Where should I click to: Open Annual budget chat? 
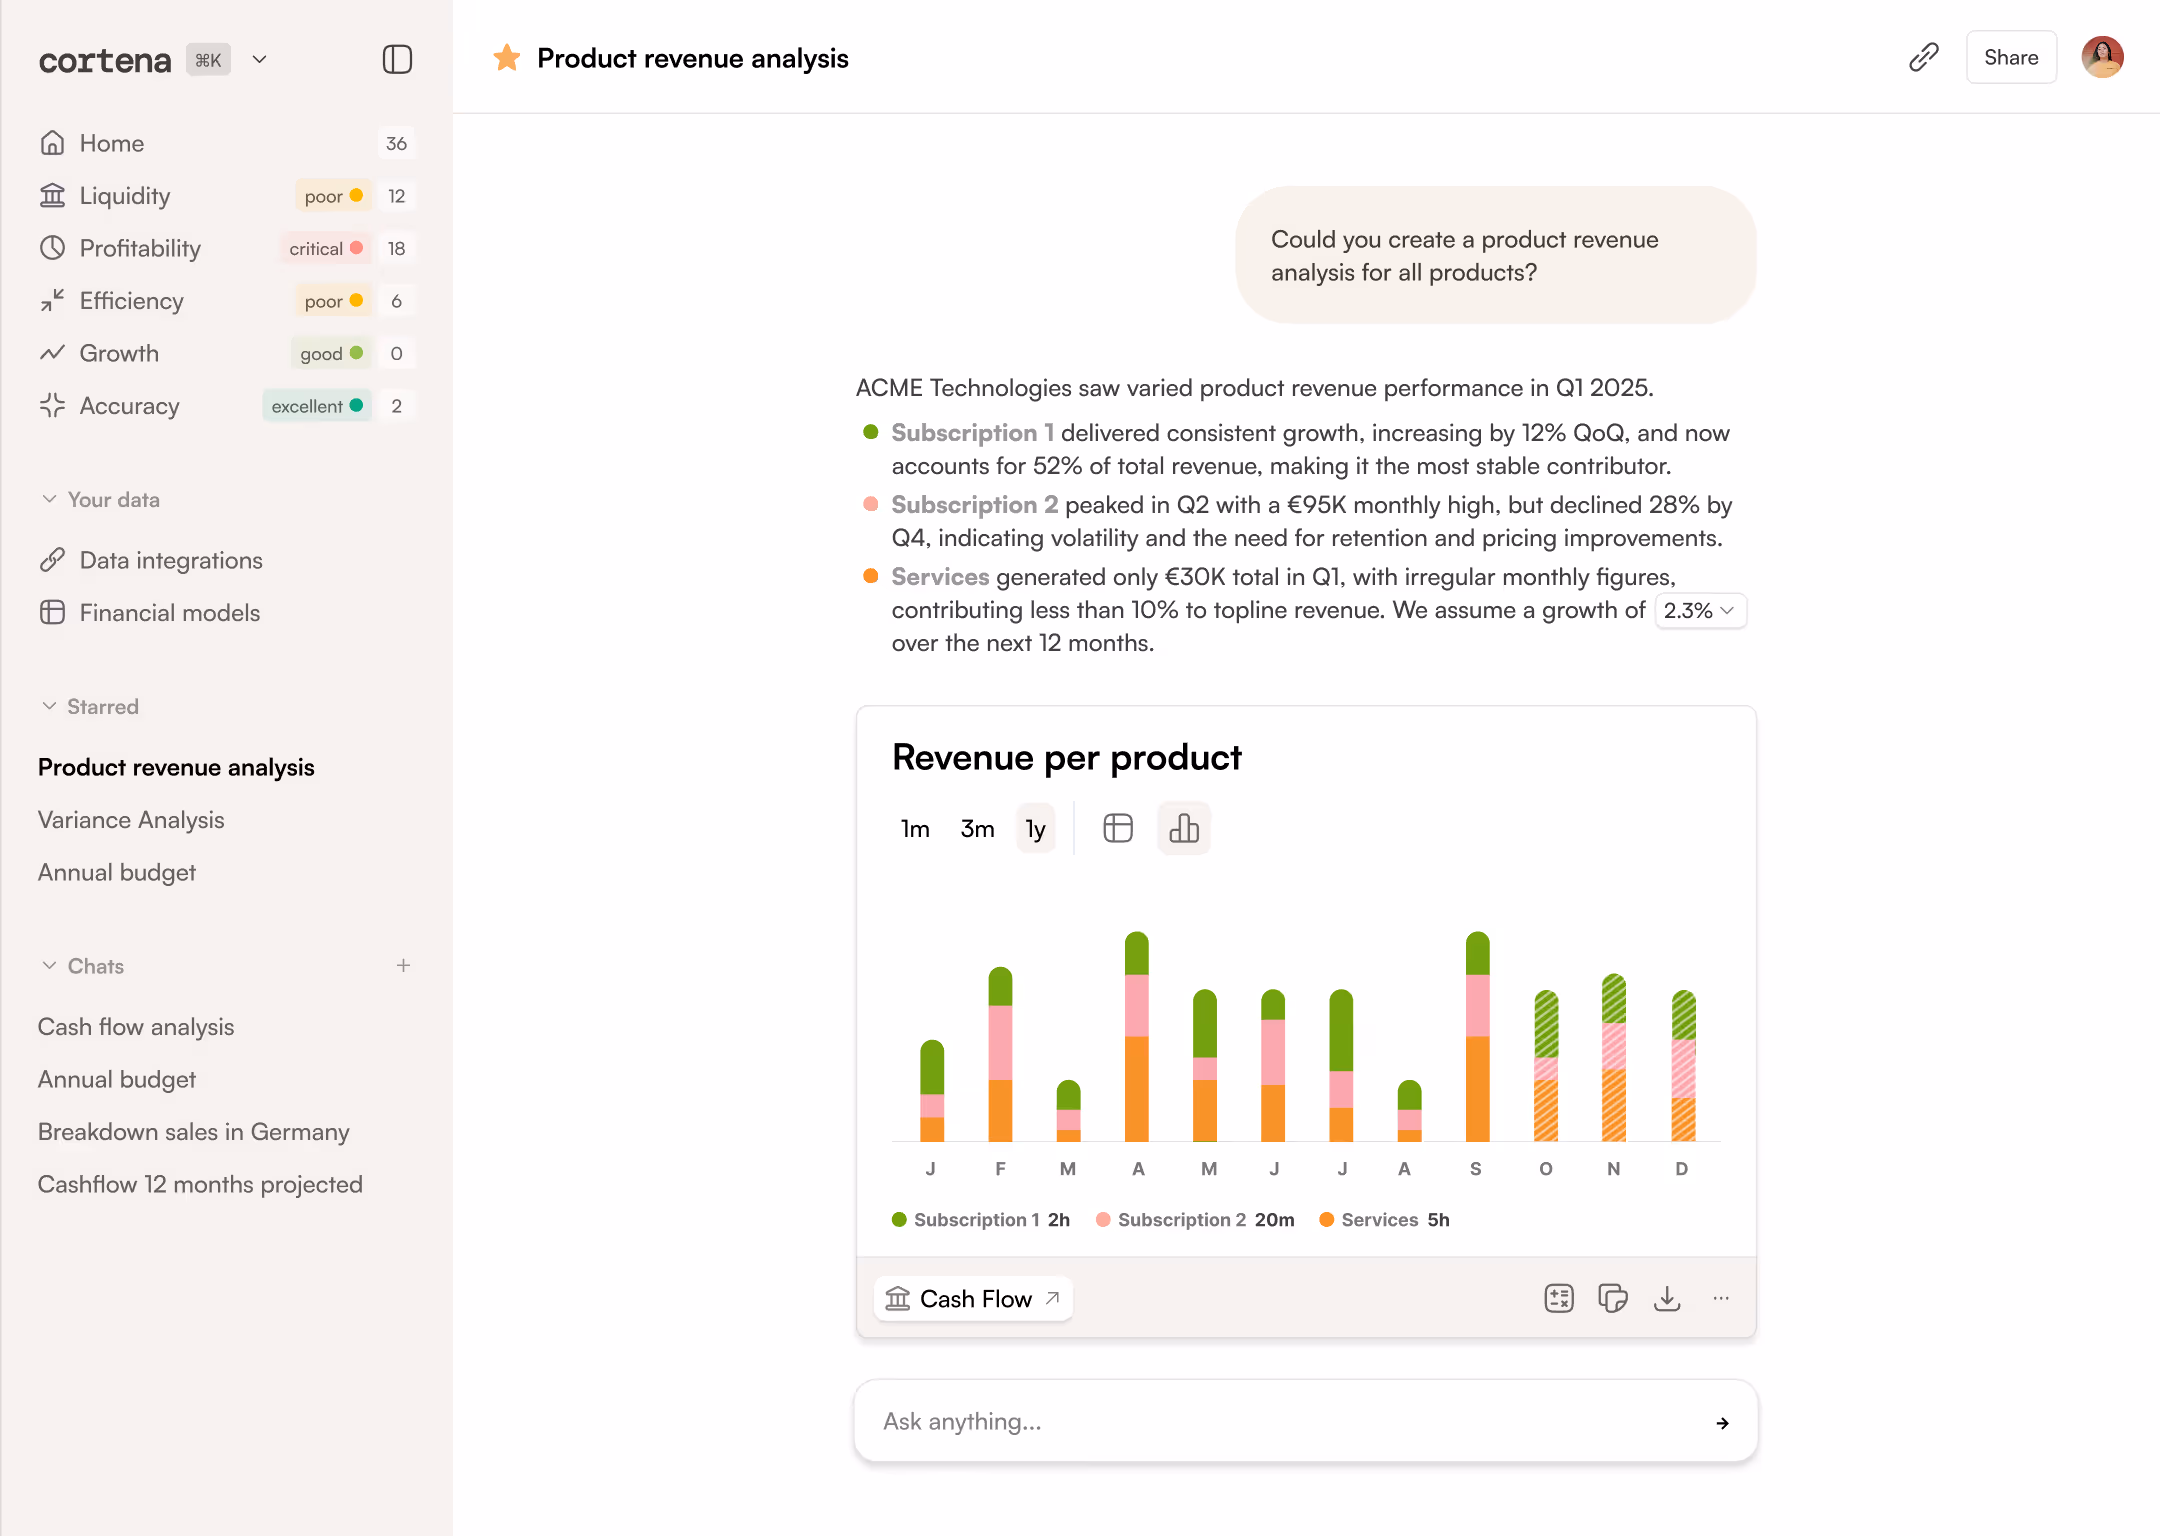pos(117,1079)
